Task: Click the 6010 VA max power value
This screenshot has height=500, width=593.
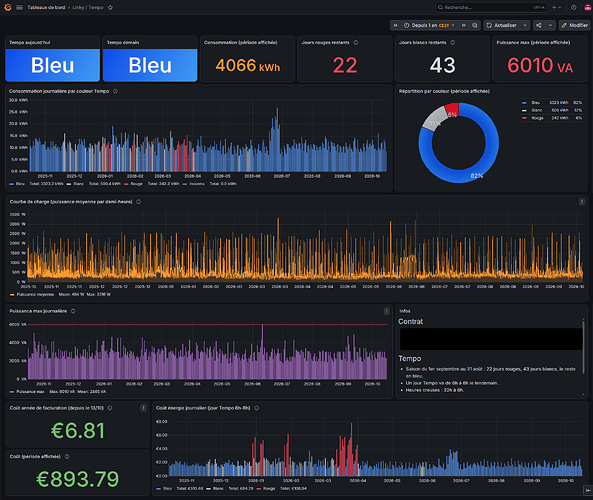Action: coord(540,65)
